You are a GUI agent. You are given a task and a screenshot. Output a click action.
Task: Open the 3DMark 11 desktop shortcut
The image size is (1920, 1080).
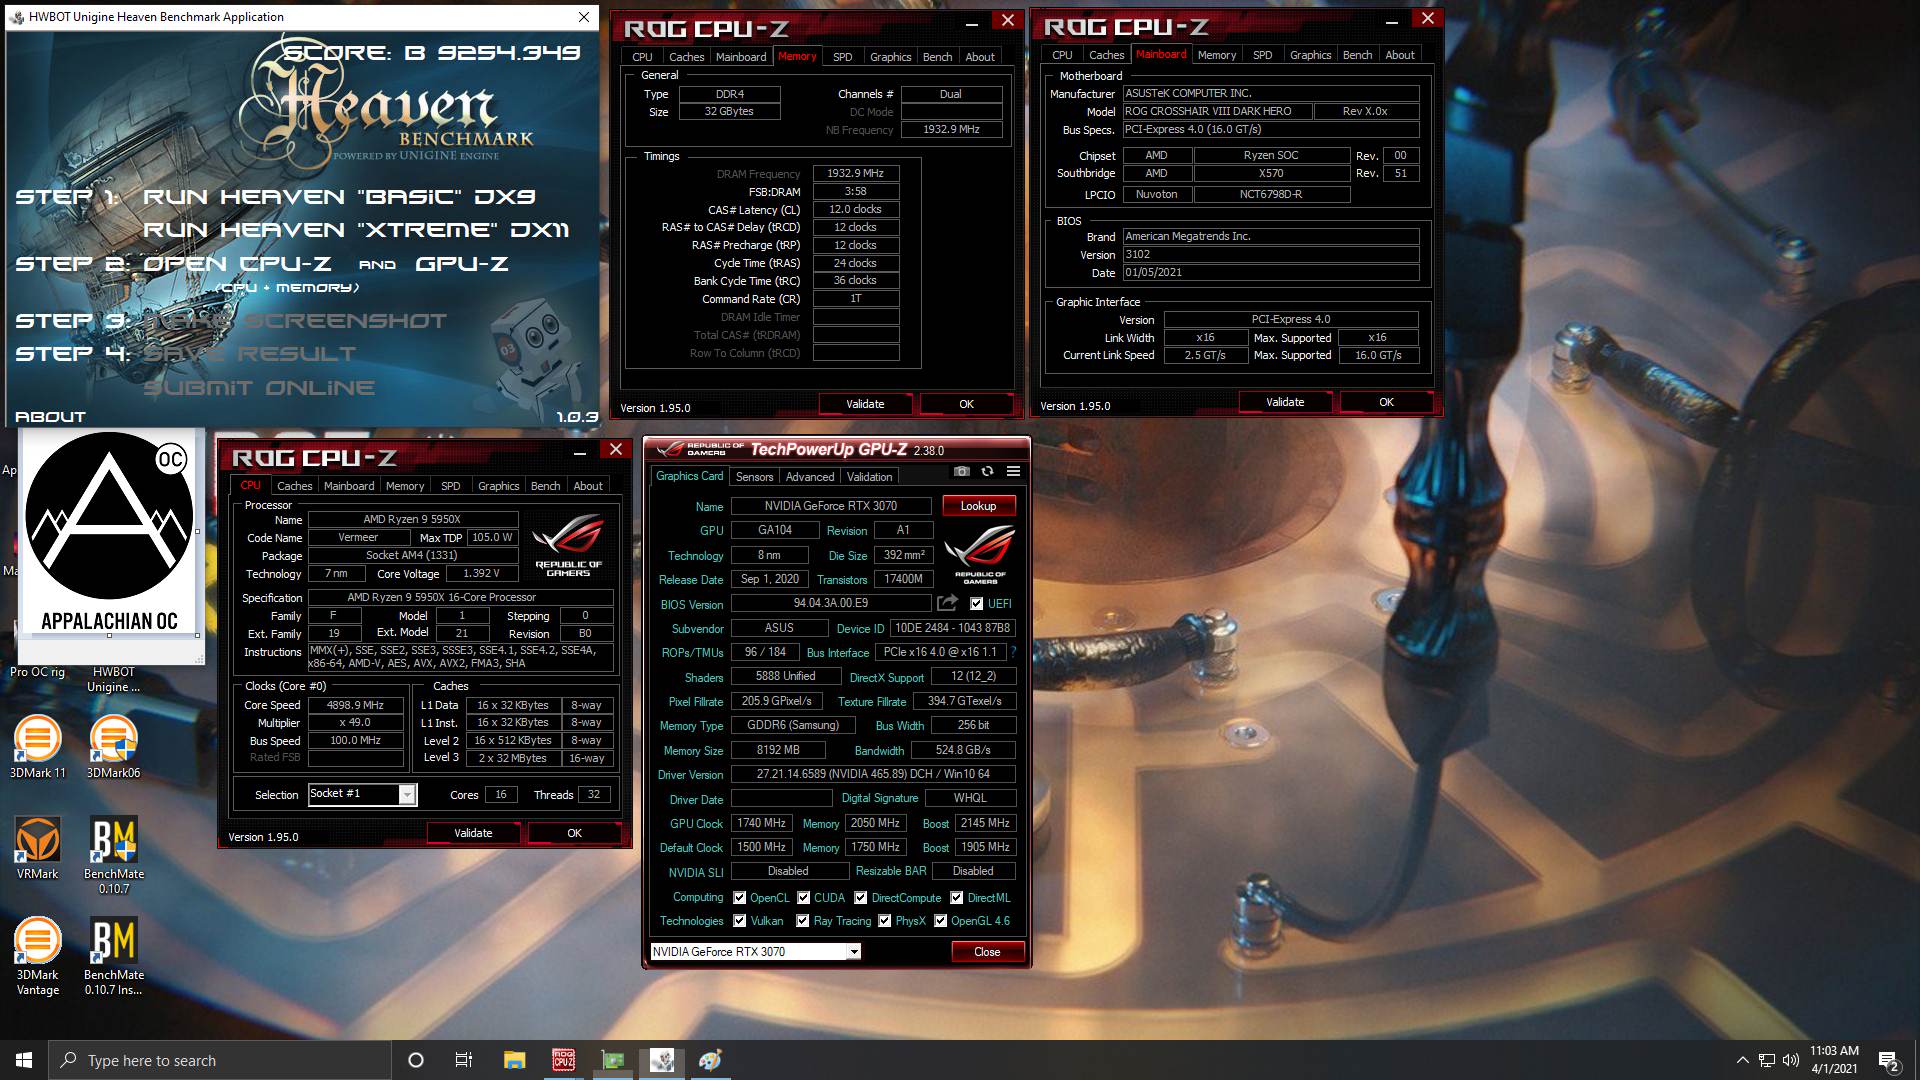click(x=37, y=747)
